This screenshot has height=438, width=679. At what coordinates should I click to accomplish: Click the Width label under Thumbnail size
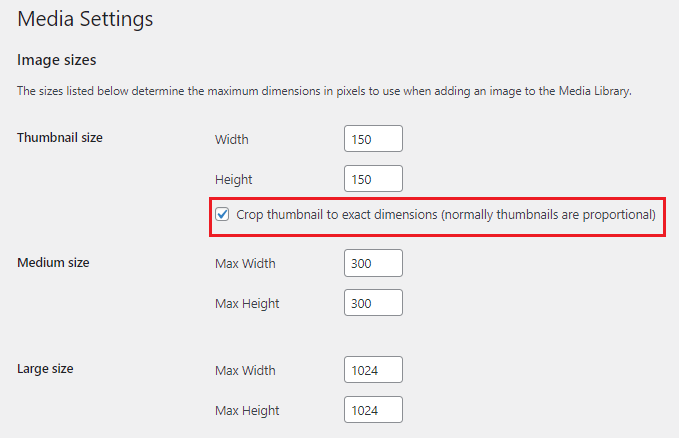coord(232,139)
